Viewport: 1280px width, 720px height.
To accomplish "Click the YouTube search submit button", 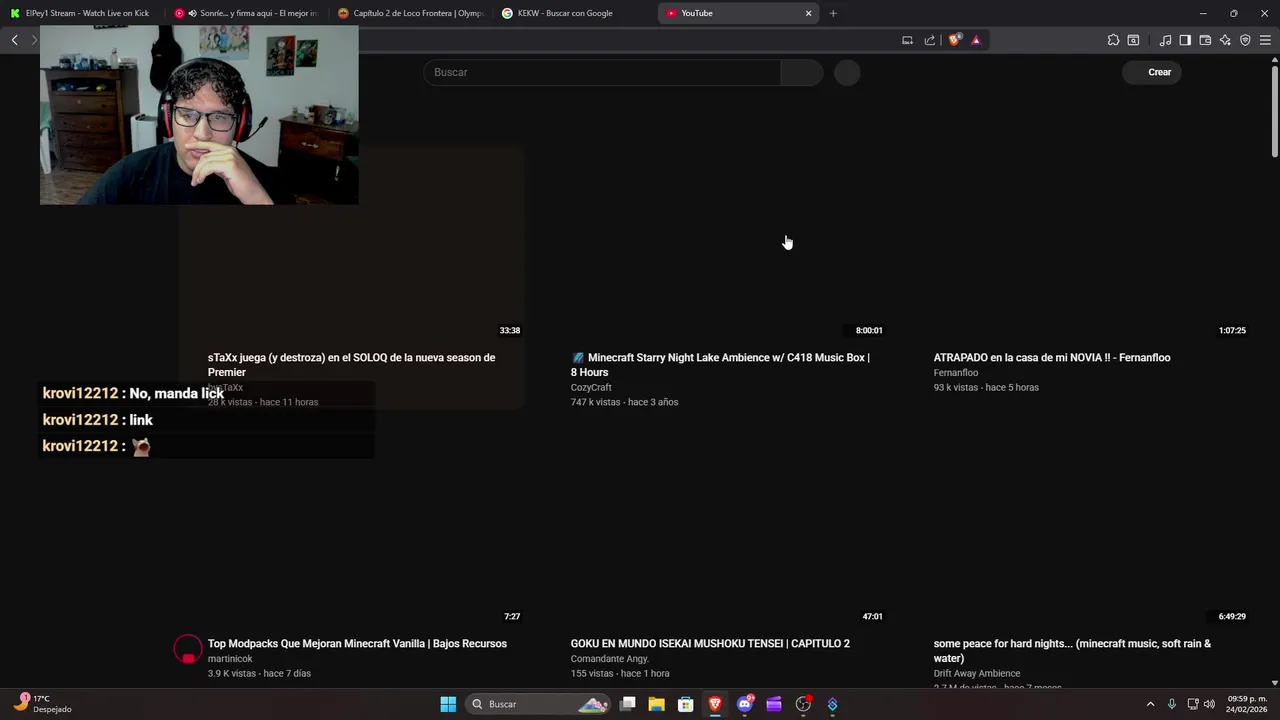I will click(x=801, y=72).
